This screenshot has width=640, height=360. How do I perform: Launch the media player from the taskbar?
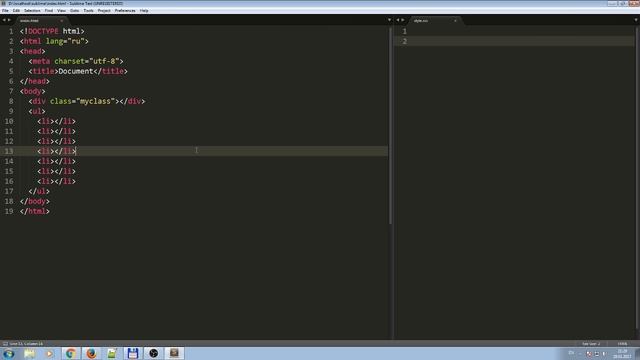[x=49, y=353]
